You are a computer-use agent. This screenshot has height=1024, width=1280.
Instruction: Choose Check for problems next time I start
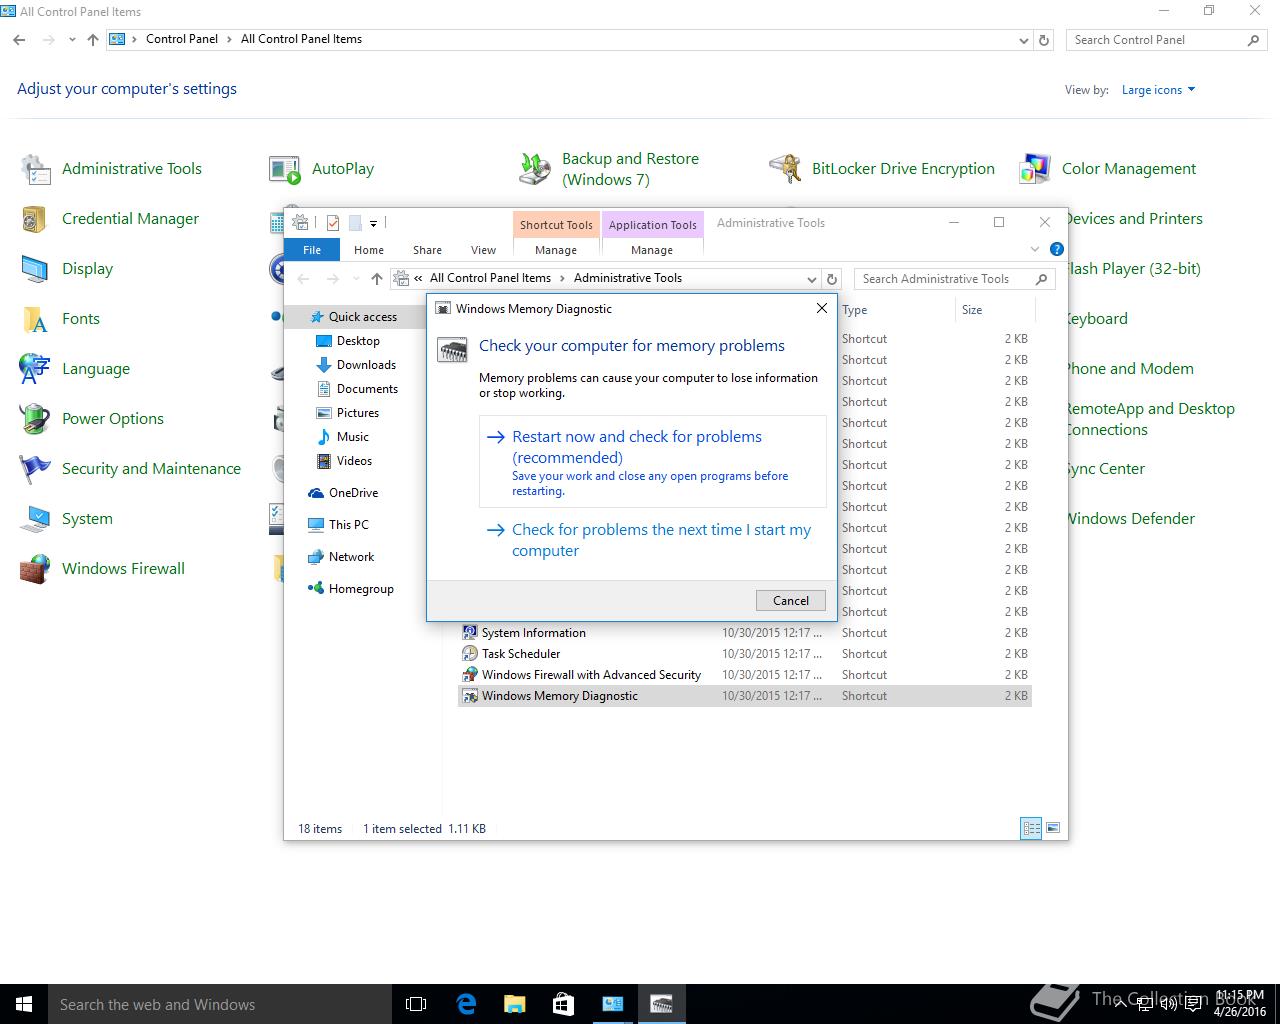[x=653, y=540]
